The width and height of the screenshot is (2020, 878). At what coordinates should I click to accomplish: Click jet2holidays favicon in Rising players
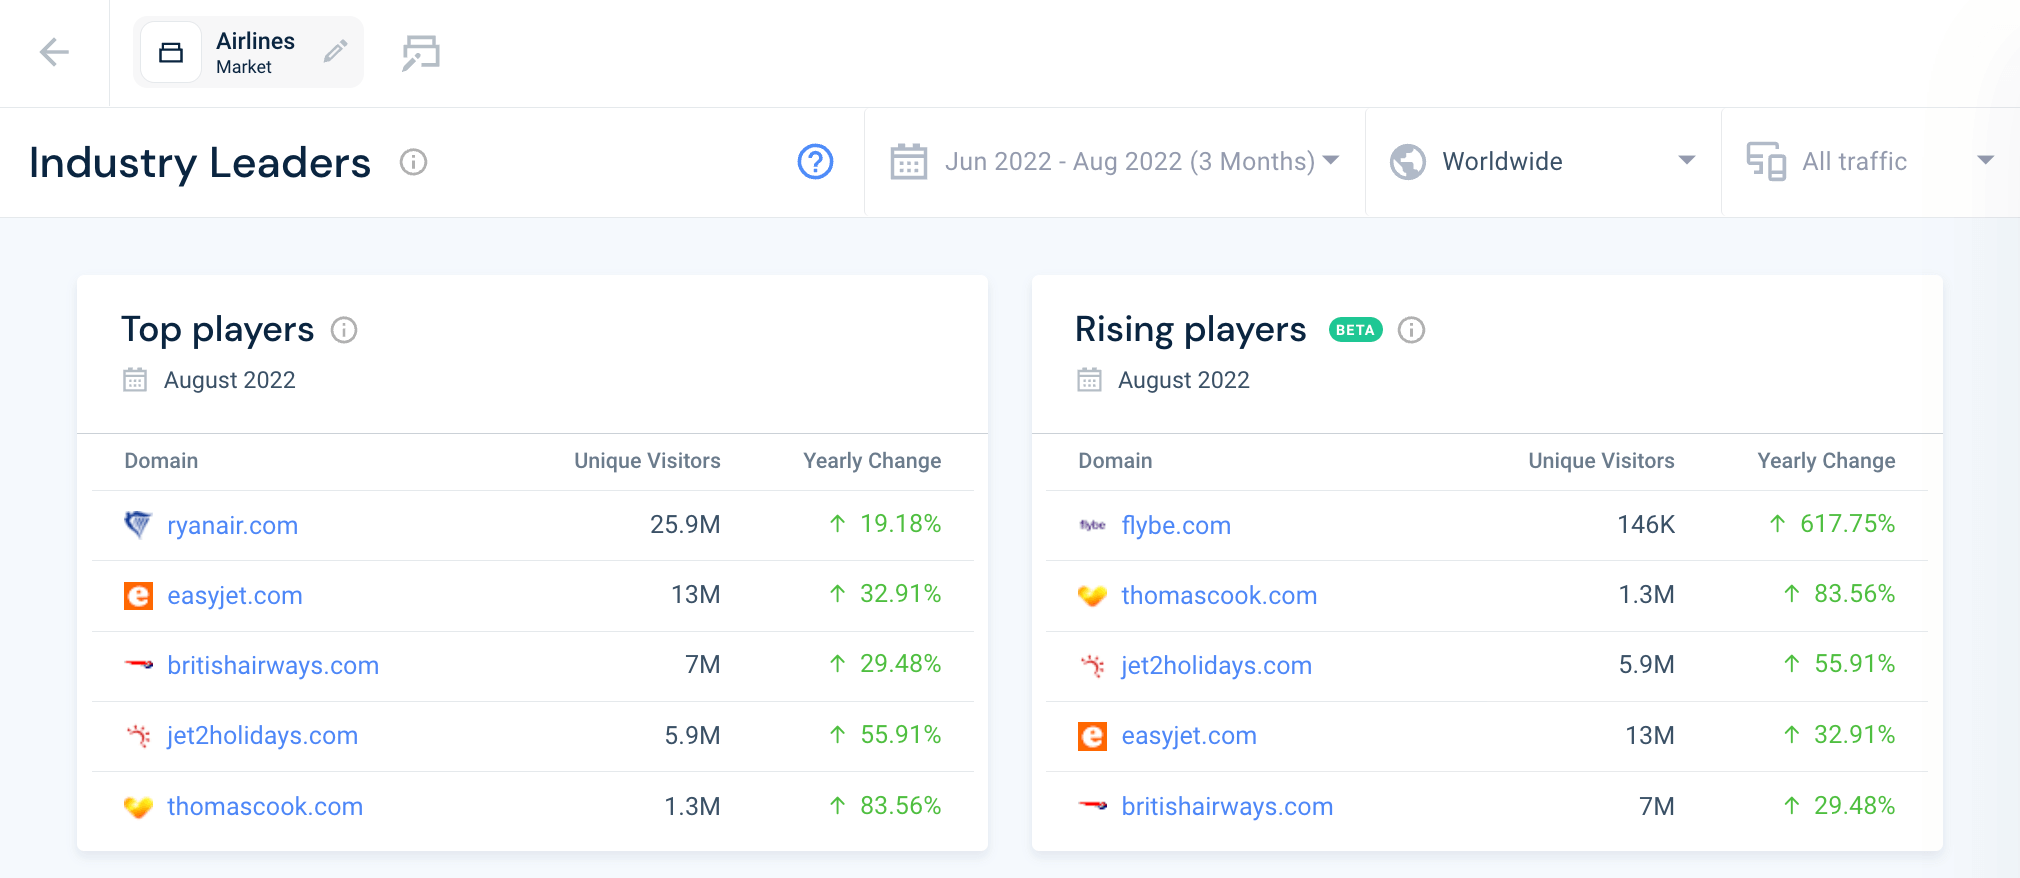point(1092,665)
